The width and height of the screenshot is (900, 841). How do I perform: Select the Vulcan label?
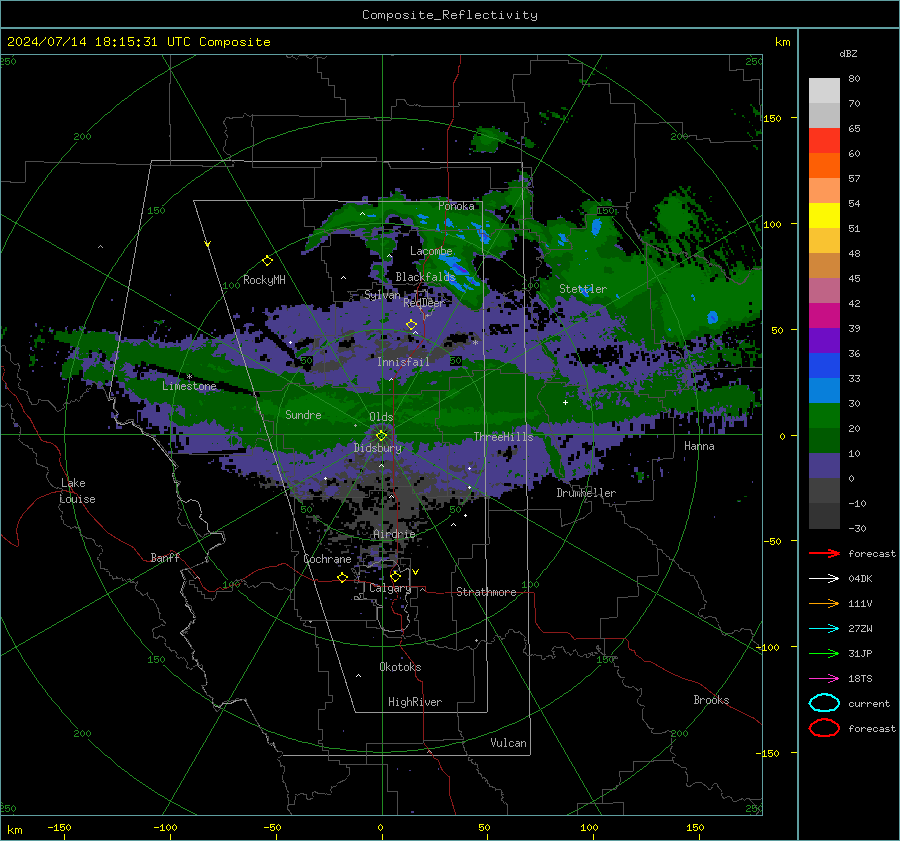coord(509,743)
